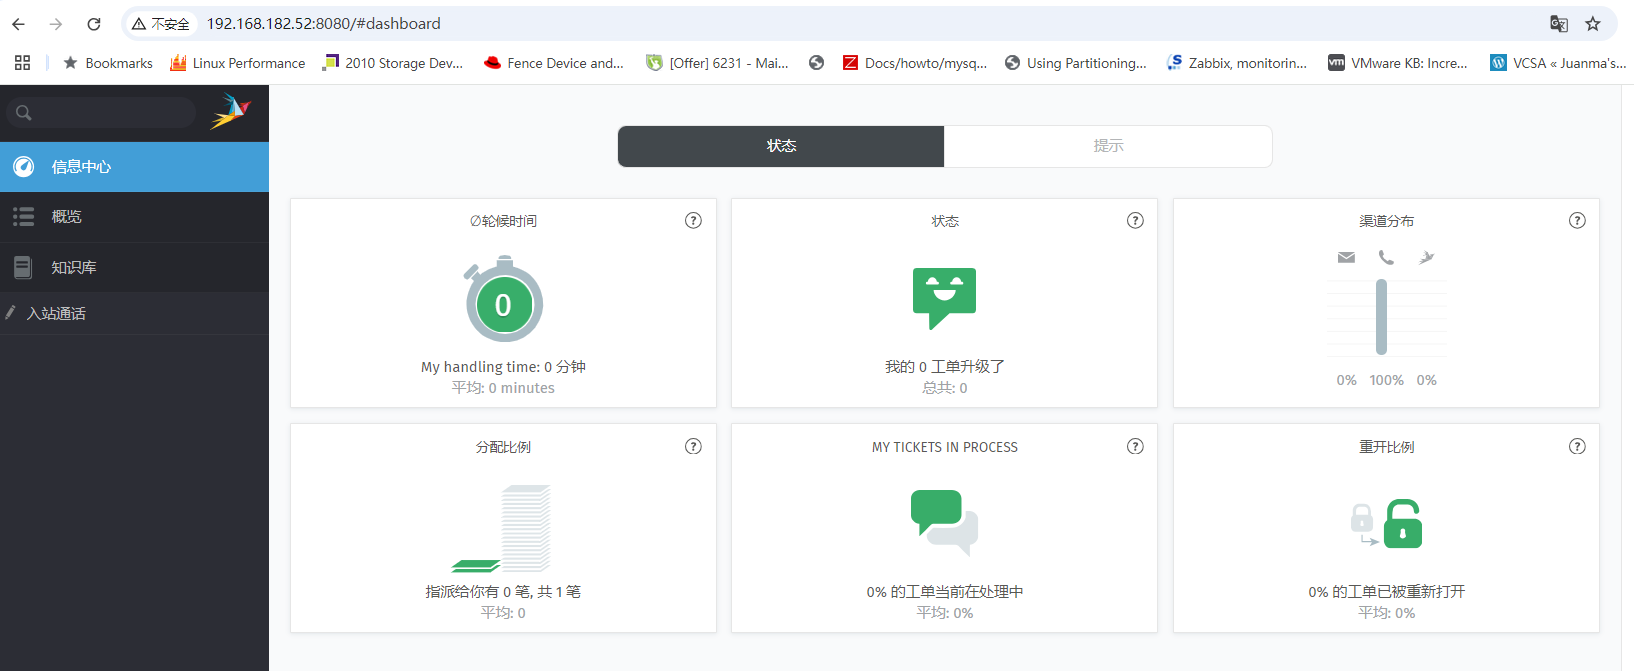Open the VCSA « Juanma's... bookmark

1559,63
